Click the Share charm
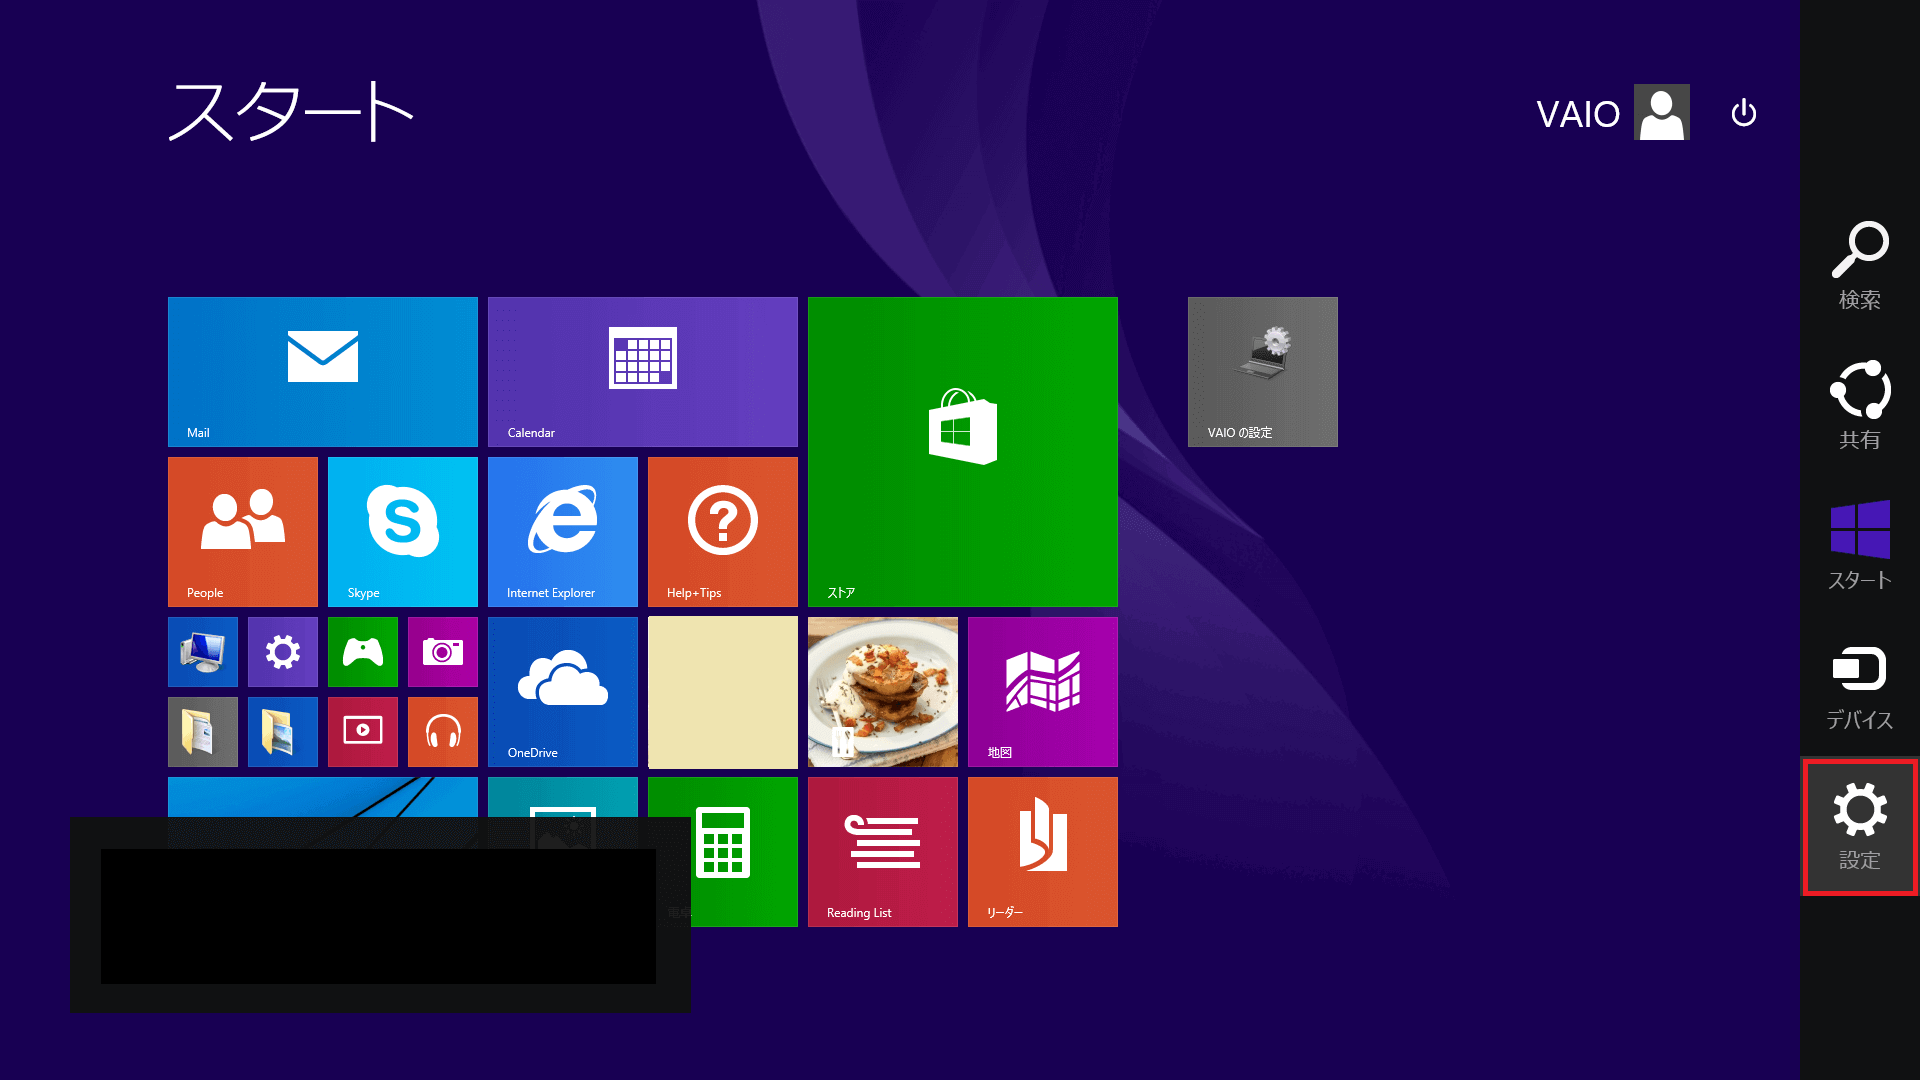The width and height of the screenshot is (1920, 1080). (1860, 405)
